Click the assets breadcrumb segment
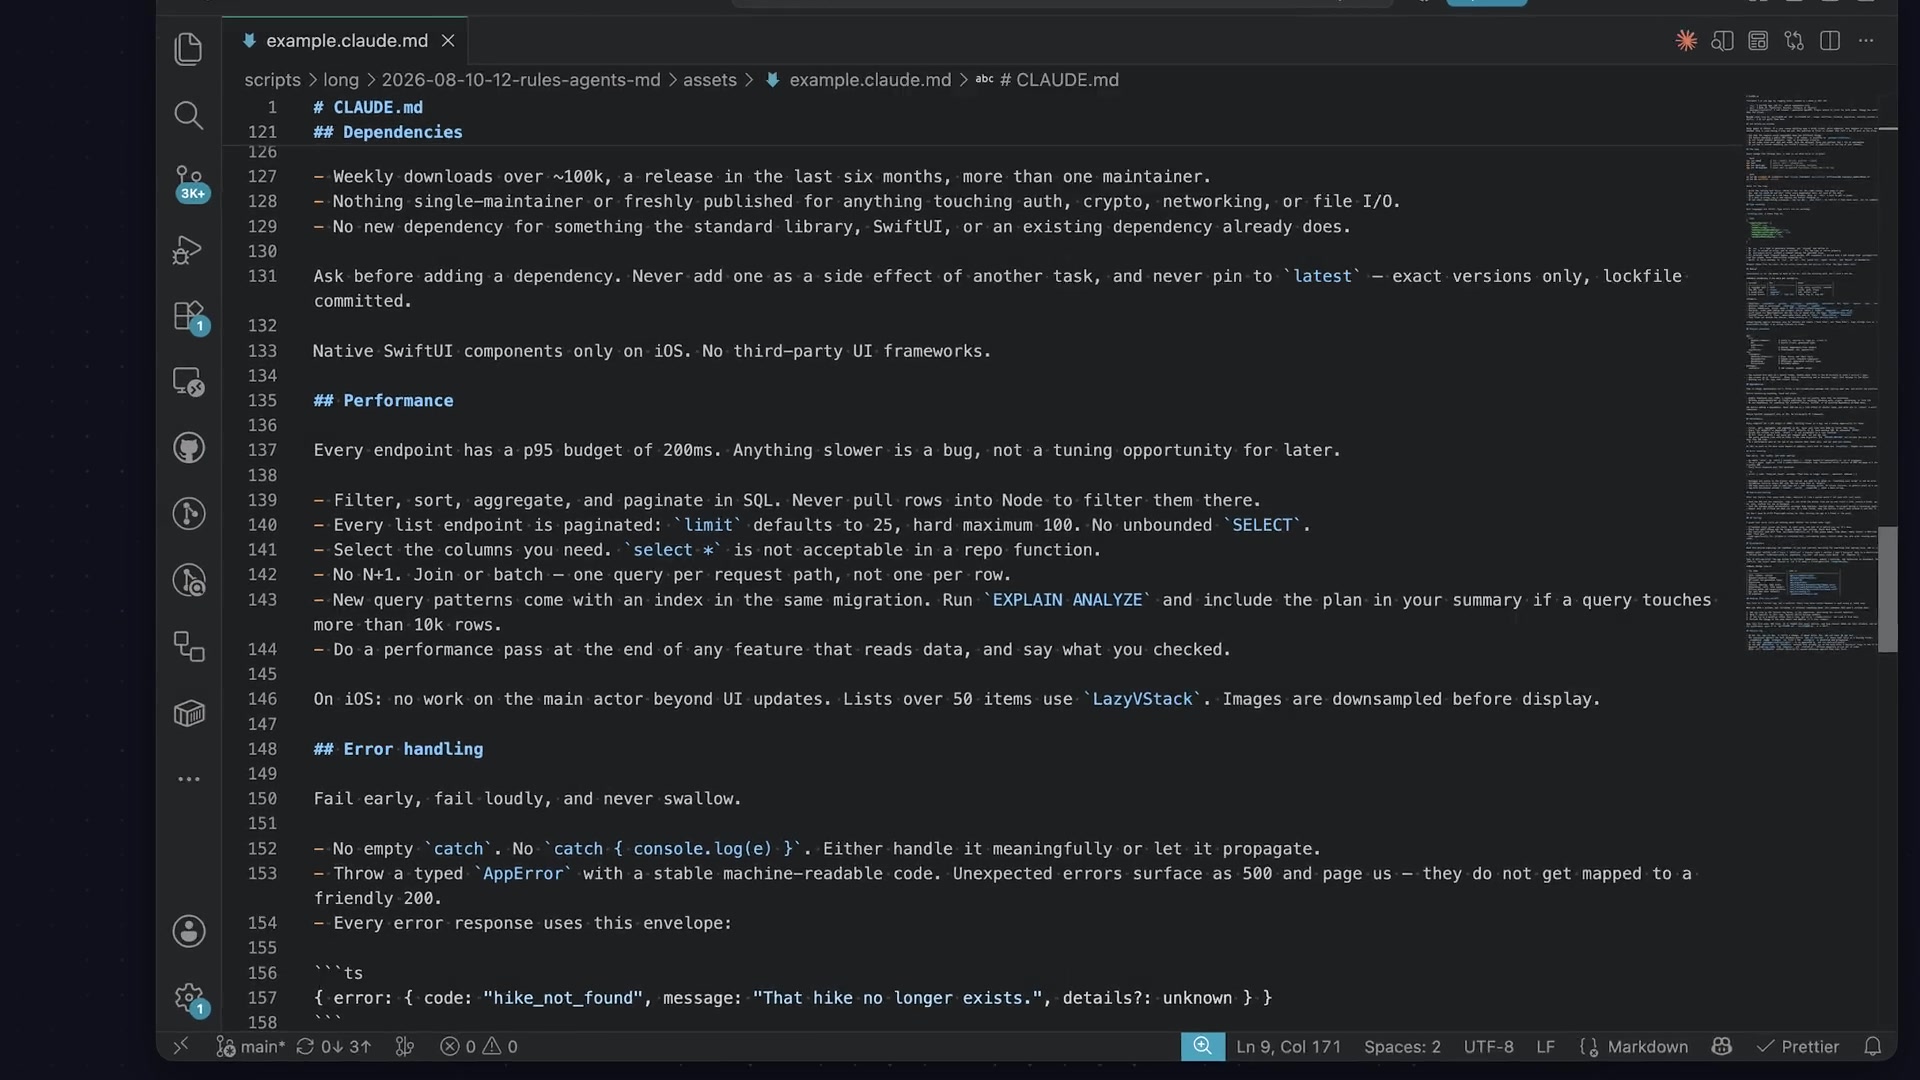 tap(709, 80)
